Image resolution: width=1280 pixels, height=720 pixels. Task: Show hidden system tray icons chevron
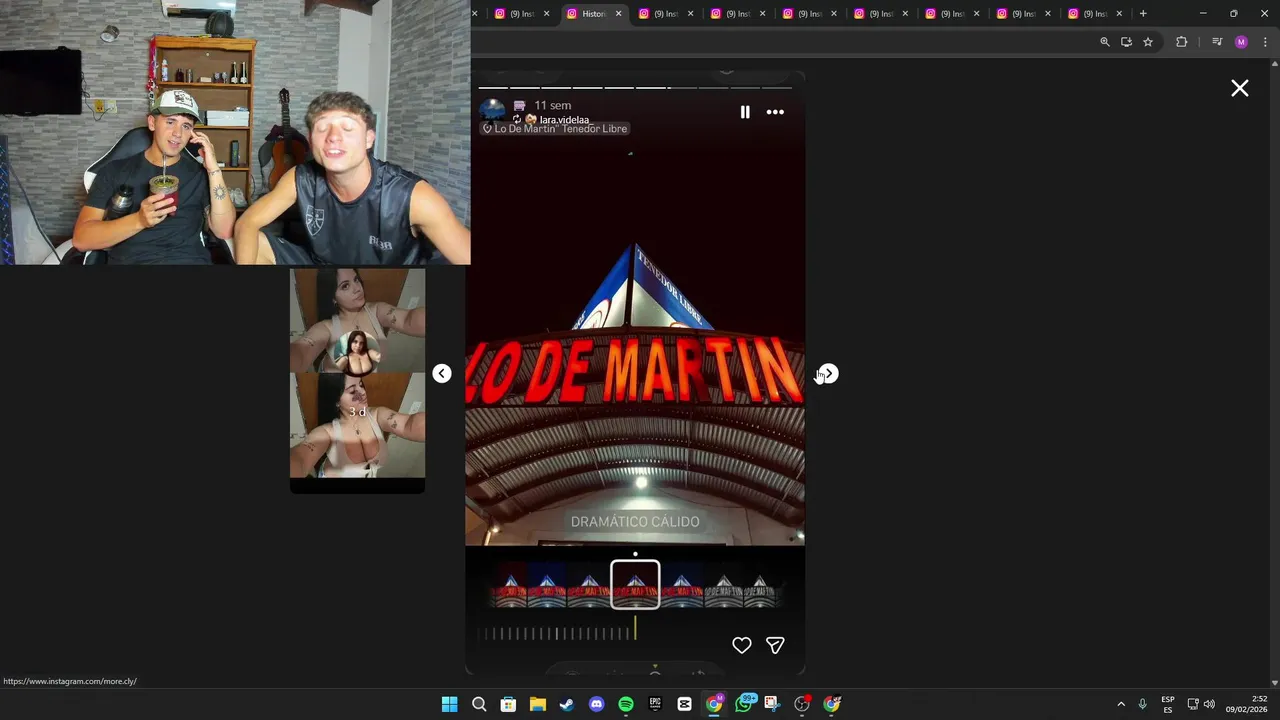coord(1121,704)
